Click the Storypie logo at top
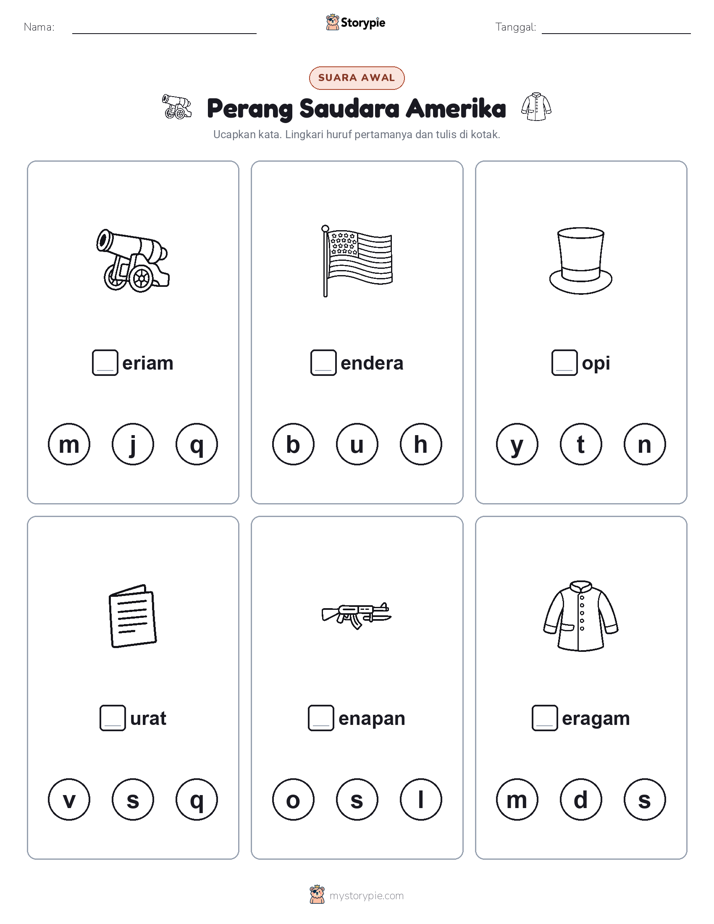714x924 pixels. click(x=356, y=22)
